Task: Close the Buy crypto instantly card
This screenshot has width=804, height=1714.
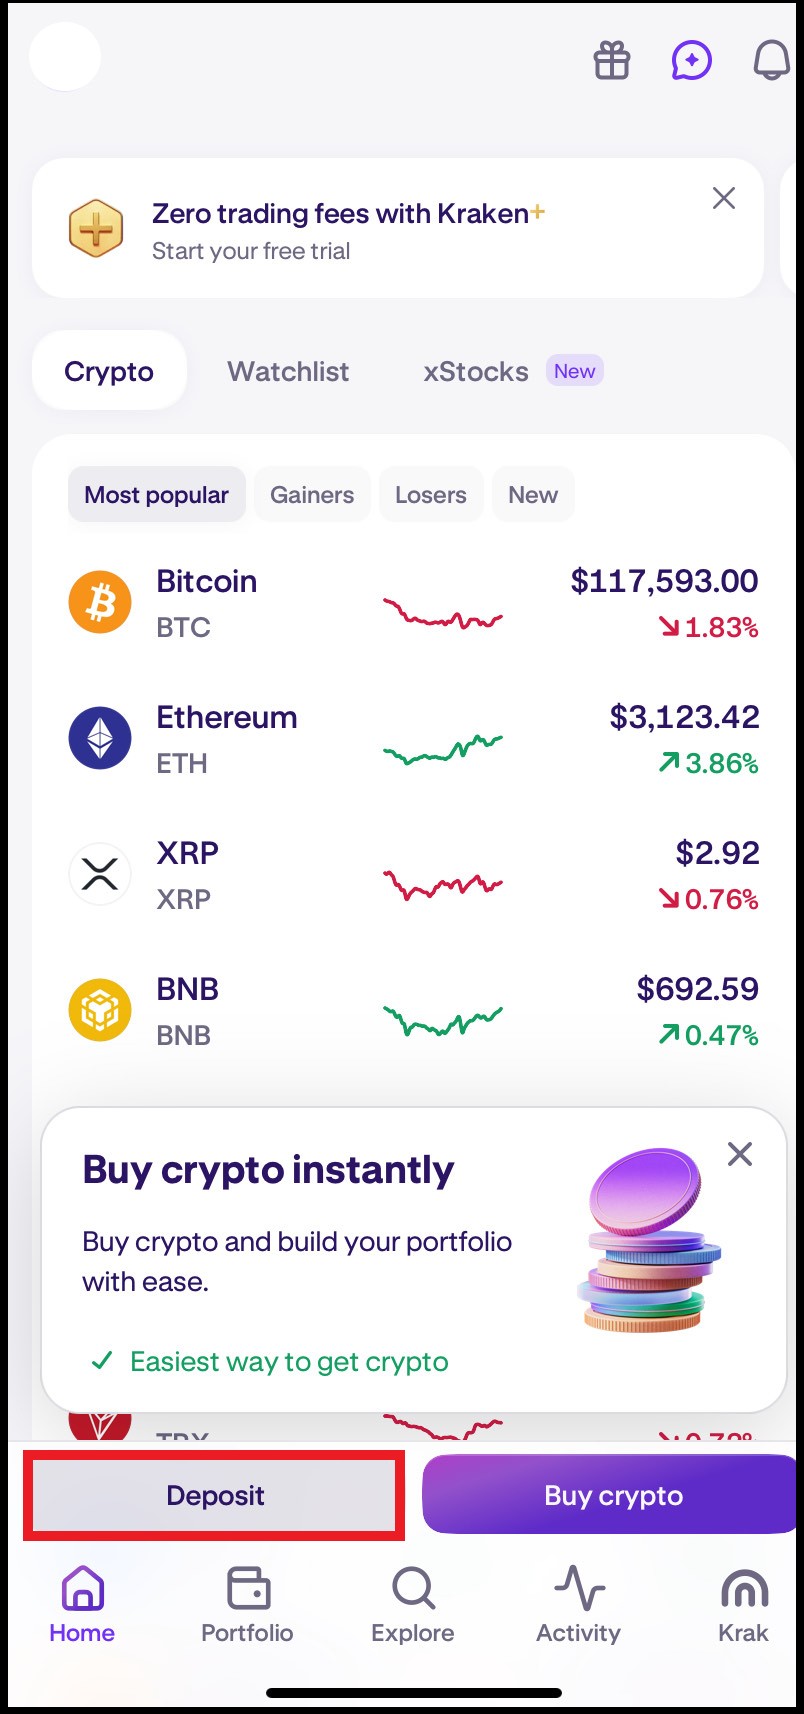Action: (740, 1154)
